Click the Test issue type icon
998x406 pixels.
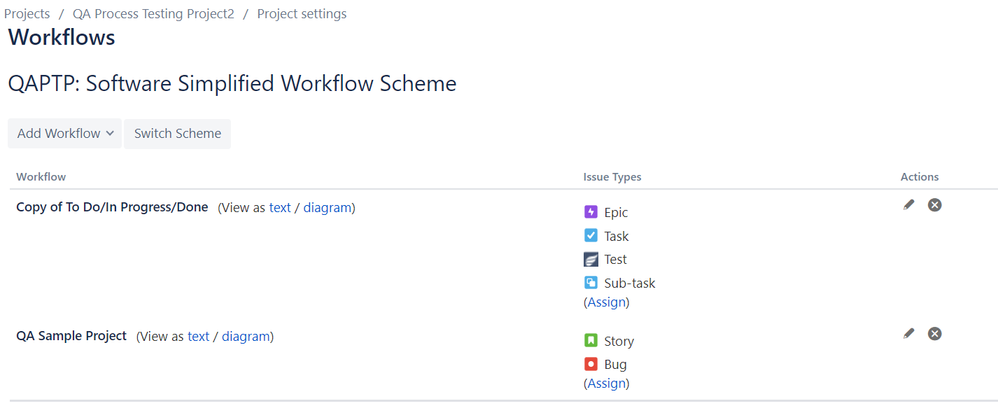click(x=591, y=259)
